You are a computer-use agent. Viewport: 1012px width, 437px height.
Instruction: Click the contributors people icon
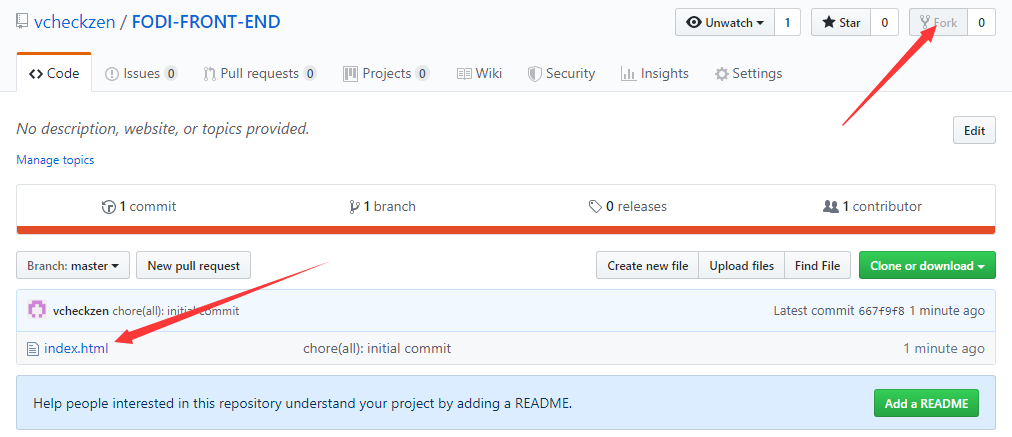tap(831, 207)
